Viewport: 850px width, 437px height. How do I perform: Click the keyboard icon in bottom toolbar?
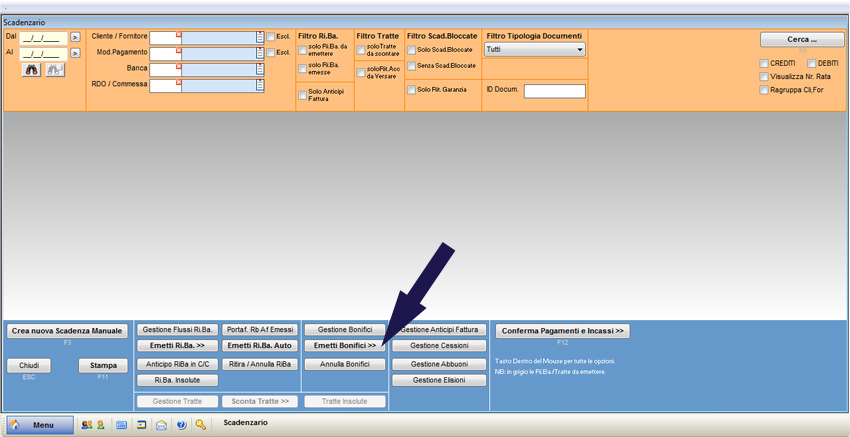pyautogui.click(x=121, y=425)
